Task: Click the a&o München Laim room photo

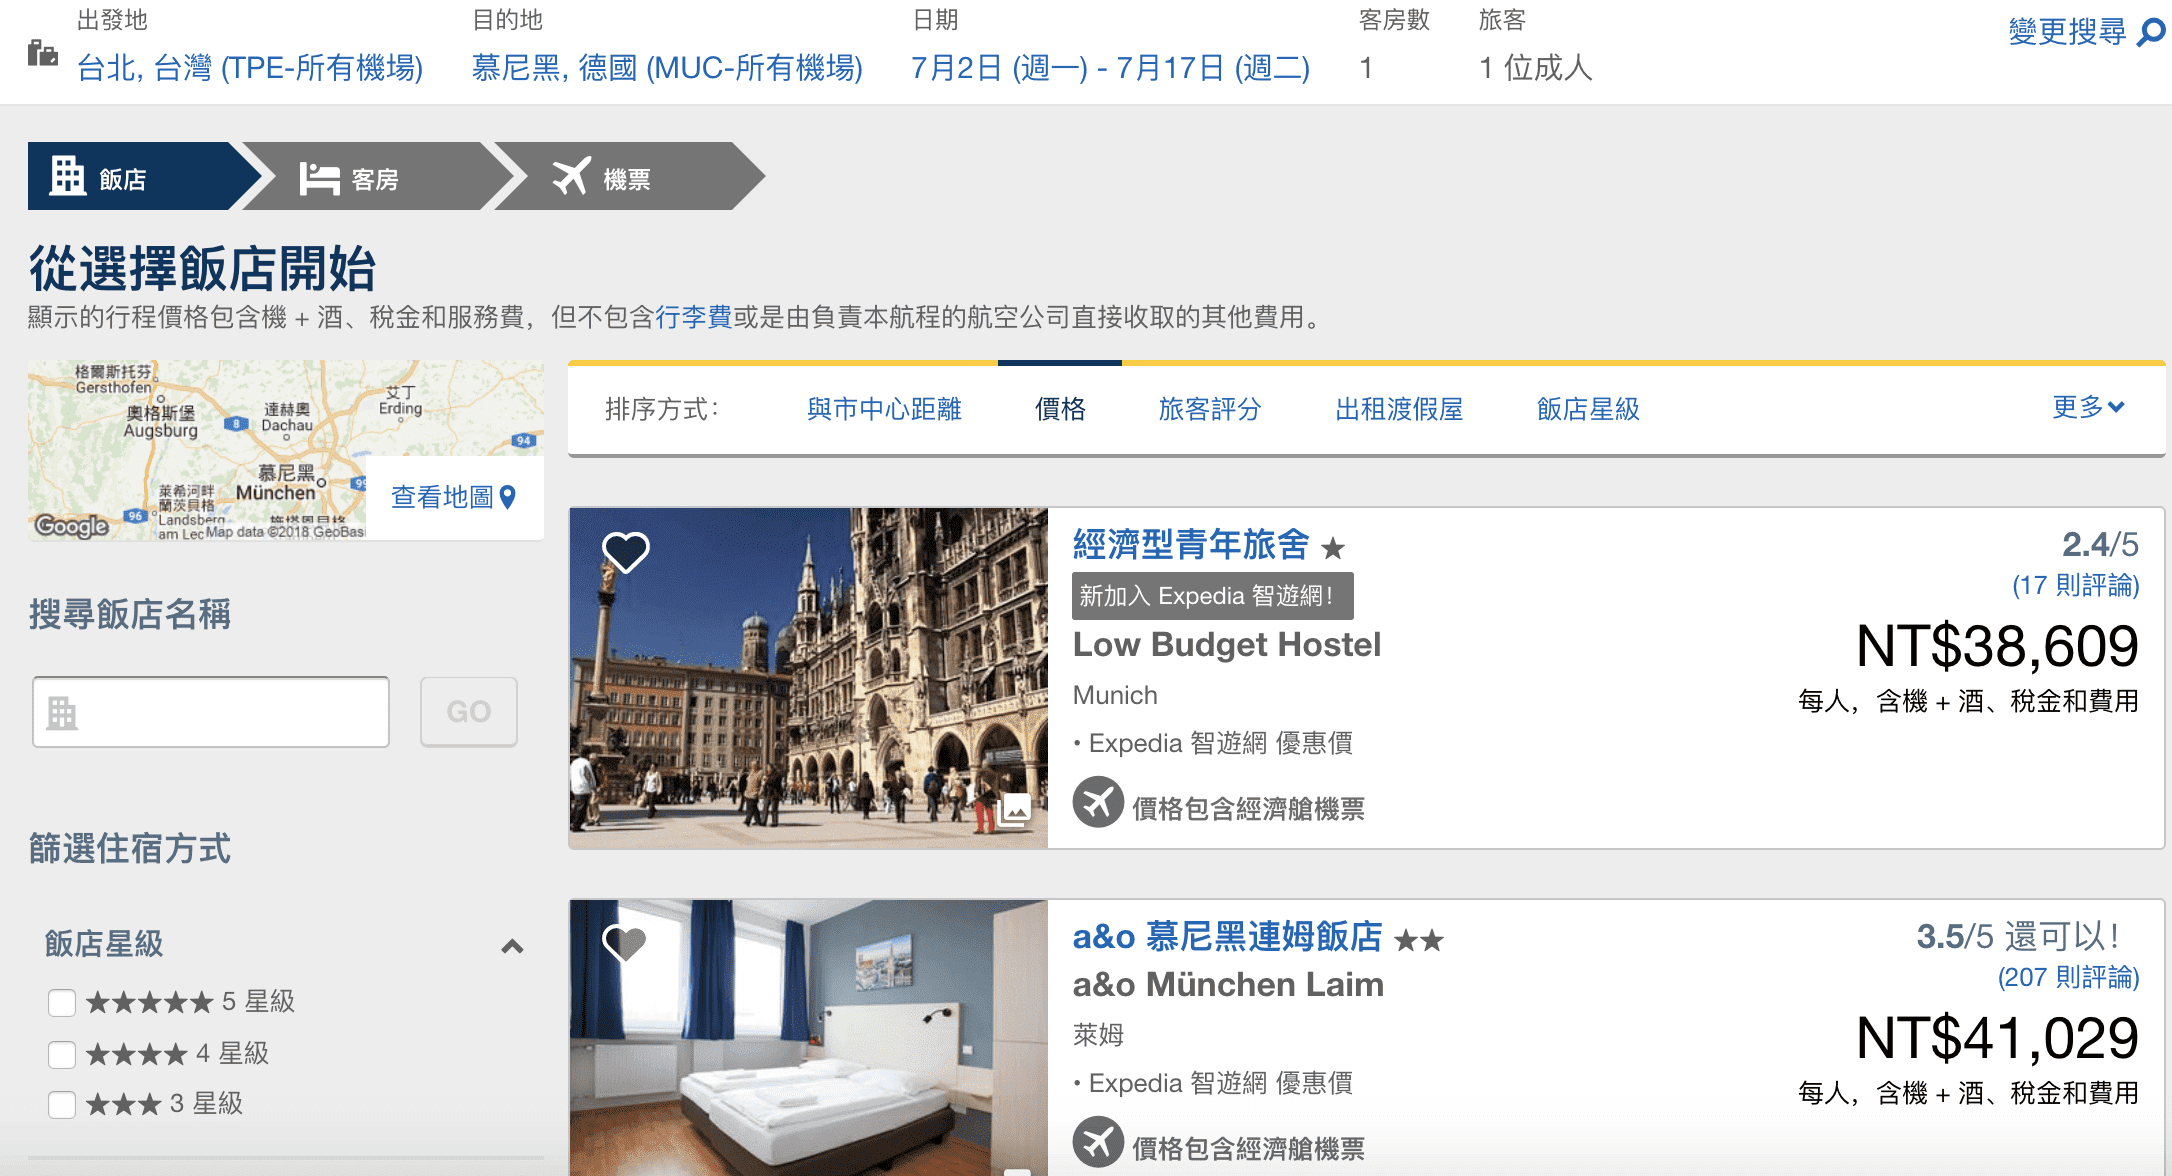Action: [809, 1038]
